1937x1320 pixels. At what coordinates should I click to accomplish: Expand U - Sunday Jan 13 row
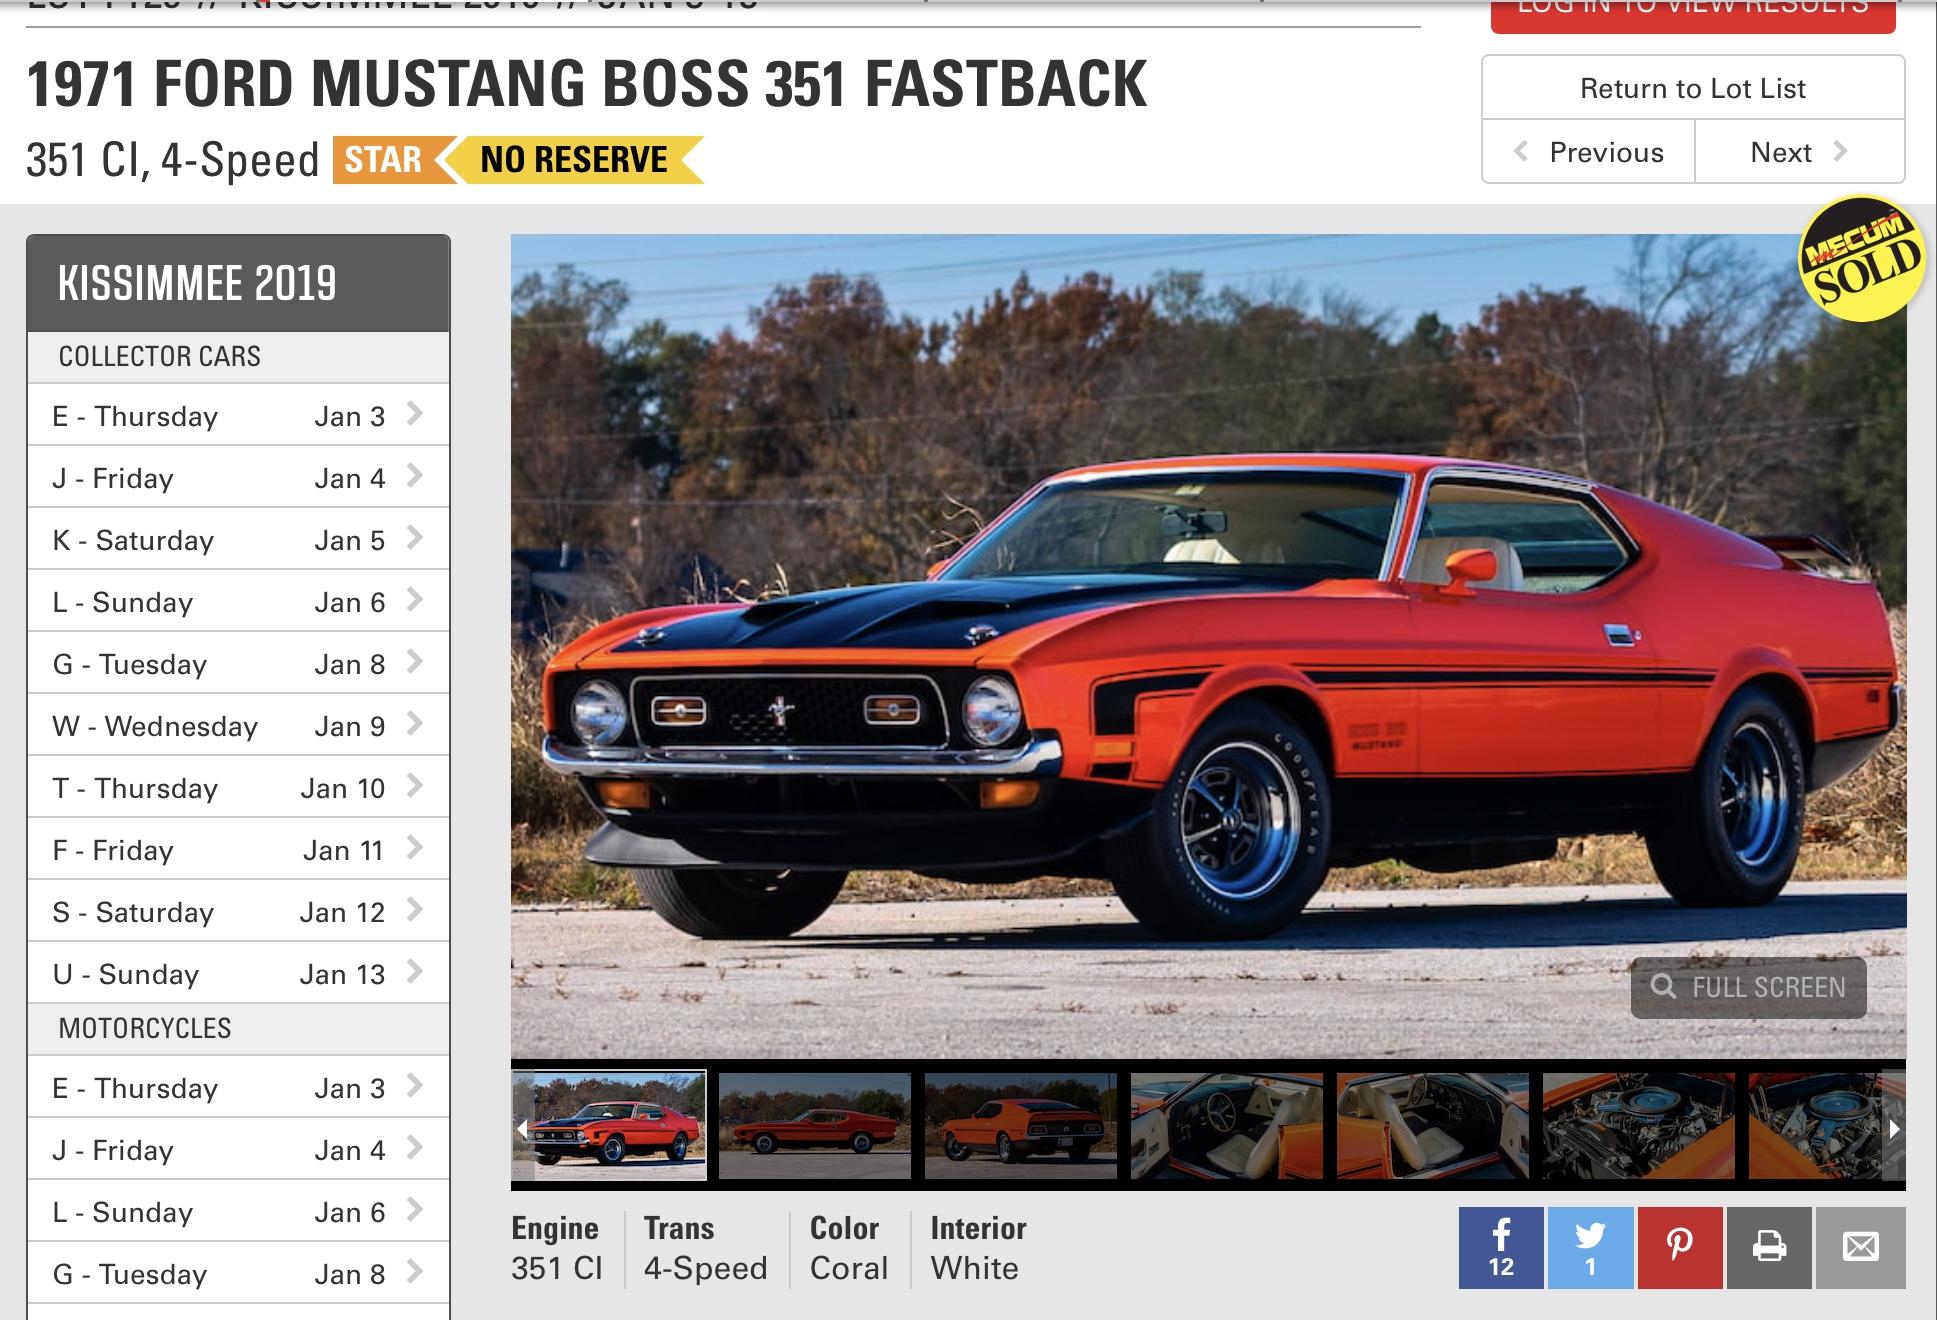(238, 974)
